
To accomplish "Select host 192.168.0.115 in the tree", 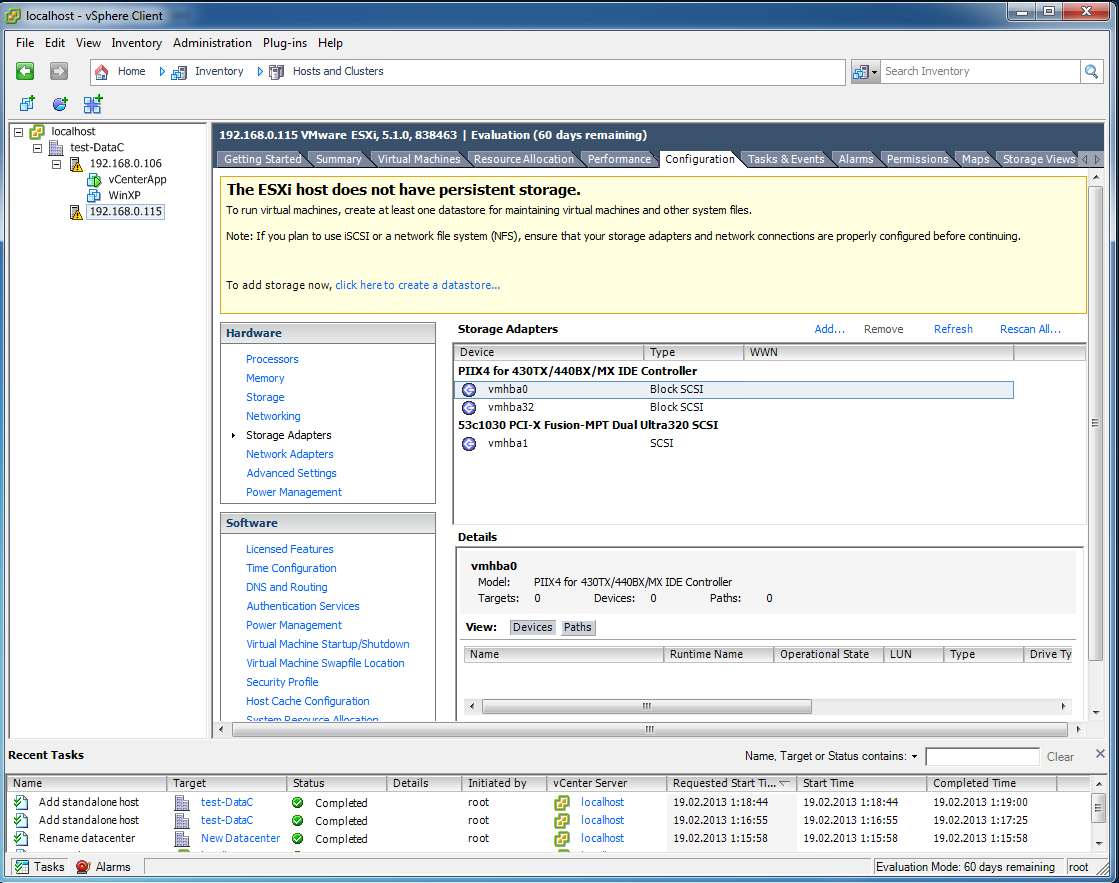I will tap(126, 211).
